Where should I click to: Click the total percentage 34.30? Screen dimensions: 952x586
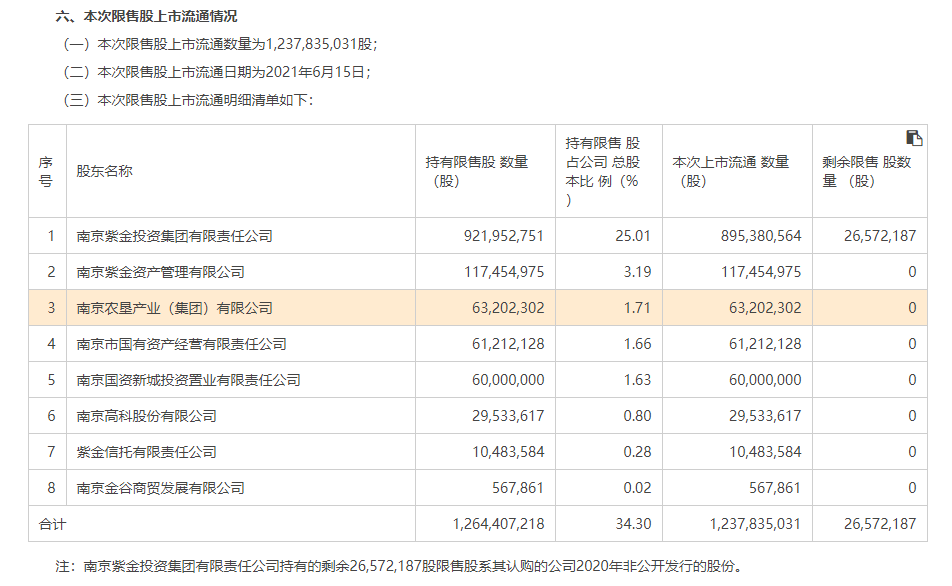point(633,523)
